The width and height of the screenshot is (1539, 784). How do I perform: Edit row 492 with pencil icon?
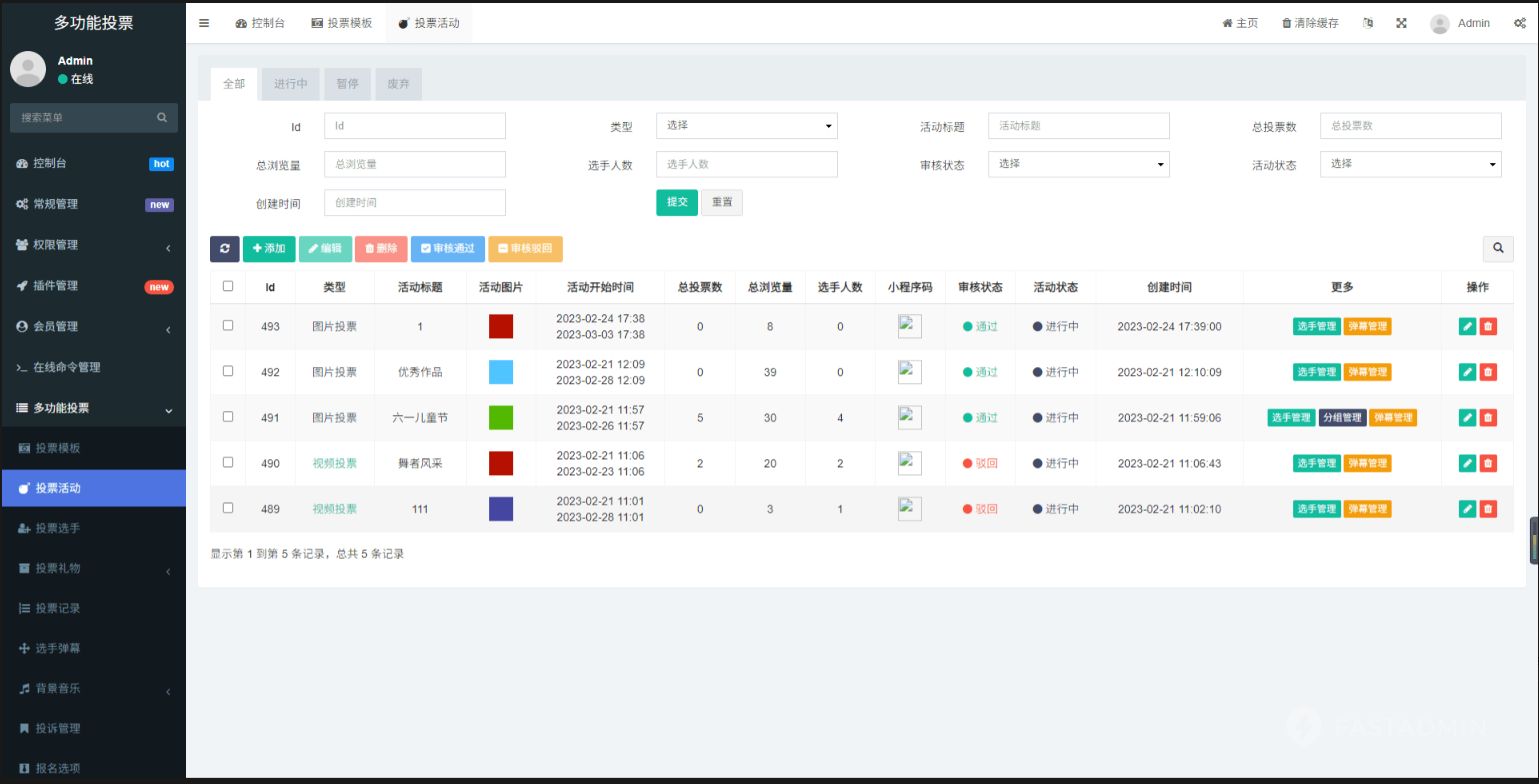point(1467,372)
